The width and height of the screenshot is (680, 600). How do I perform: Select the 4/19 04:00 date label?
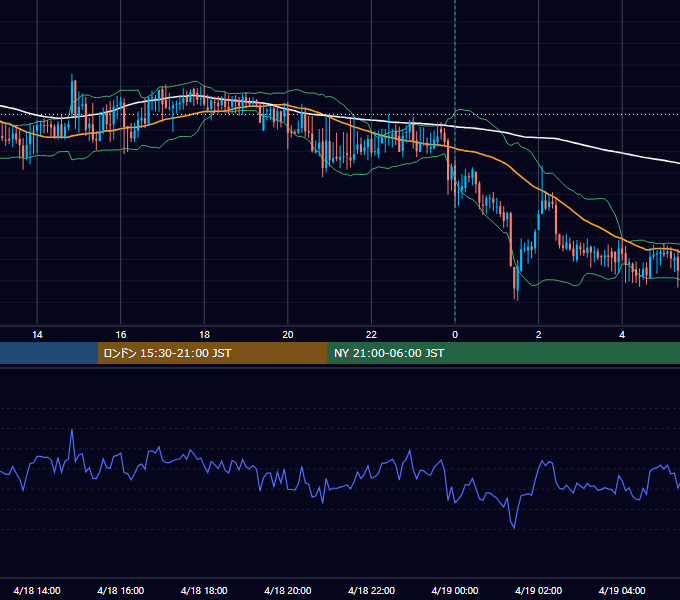pyautogui.click(x=622, y=590)
